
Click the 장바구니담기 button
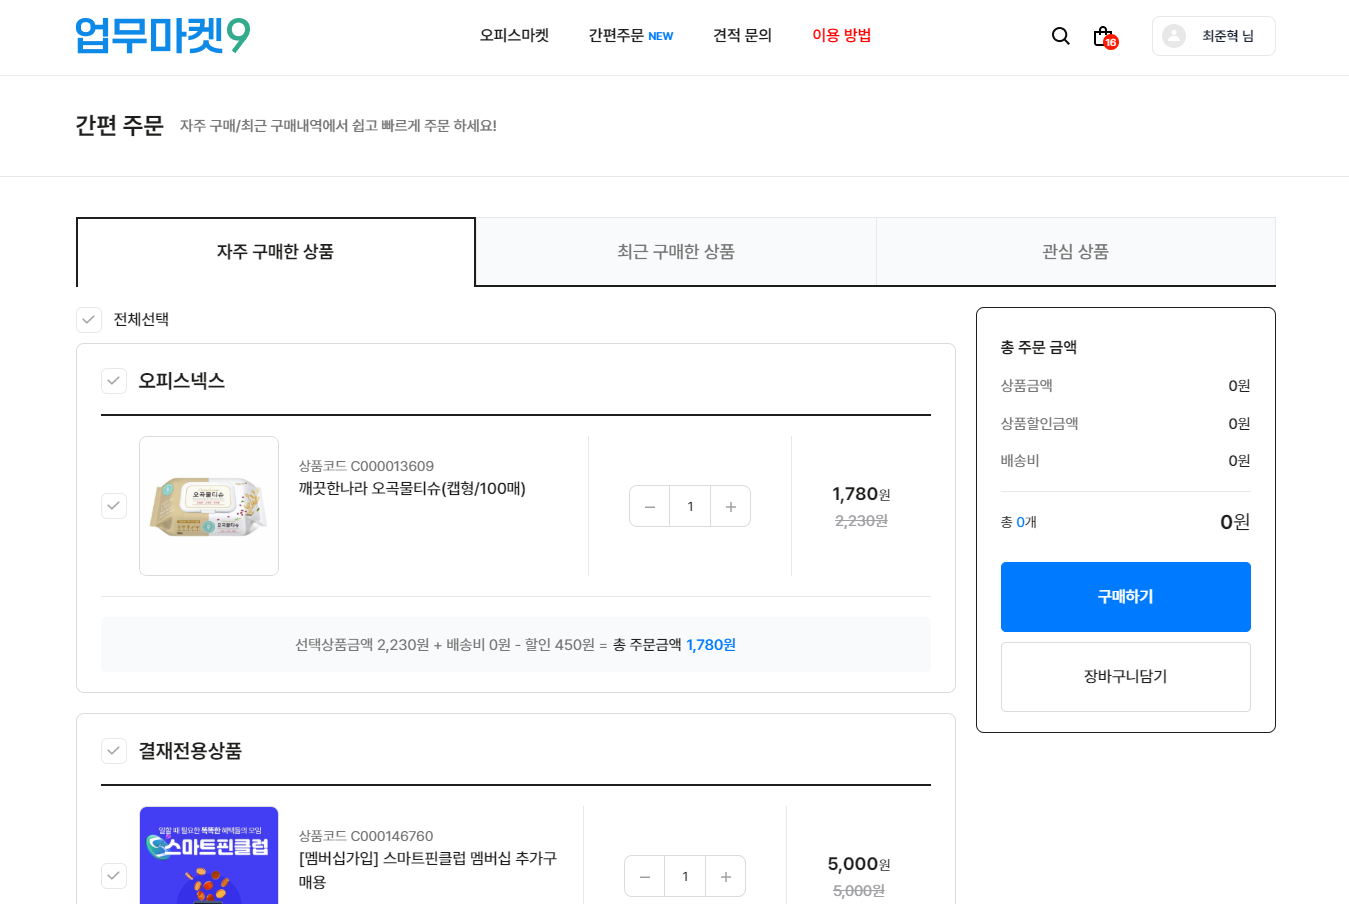1125,677
